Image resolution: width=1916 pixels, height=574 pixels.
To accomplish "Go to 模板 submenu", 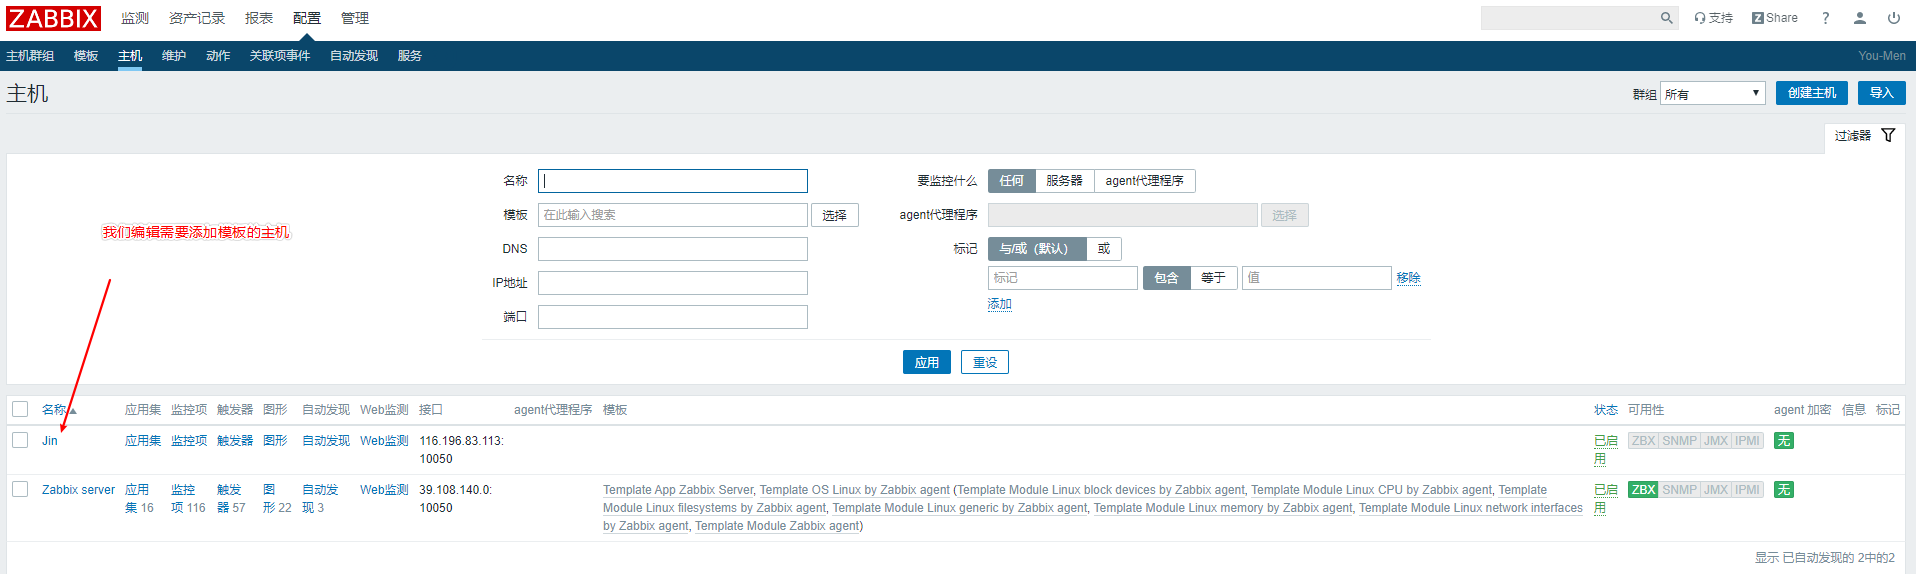I will tap(86, 56).
